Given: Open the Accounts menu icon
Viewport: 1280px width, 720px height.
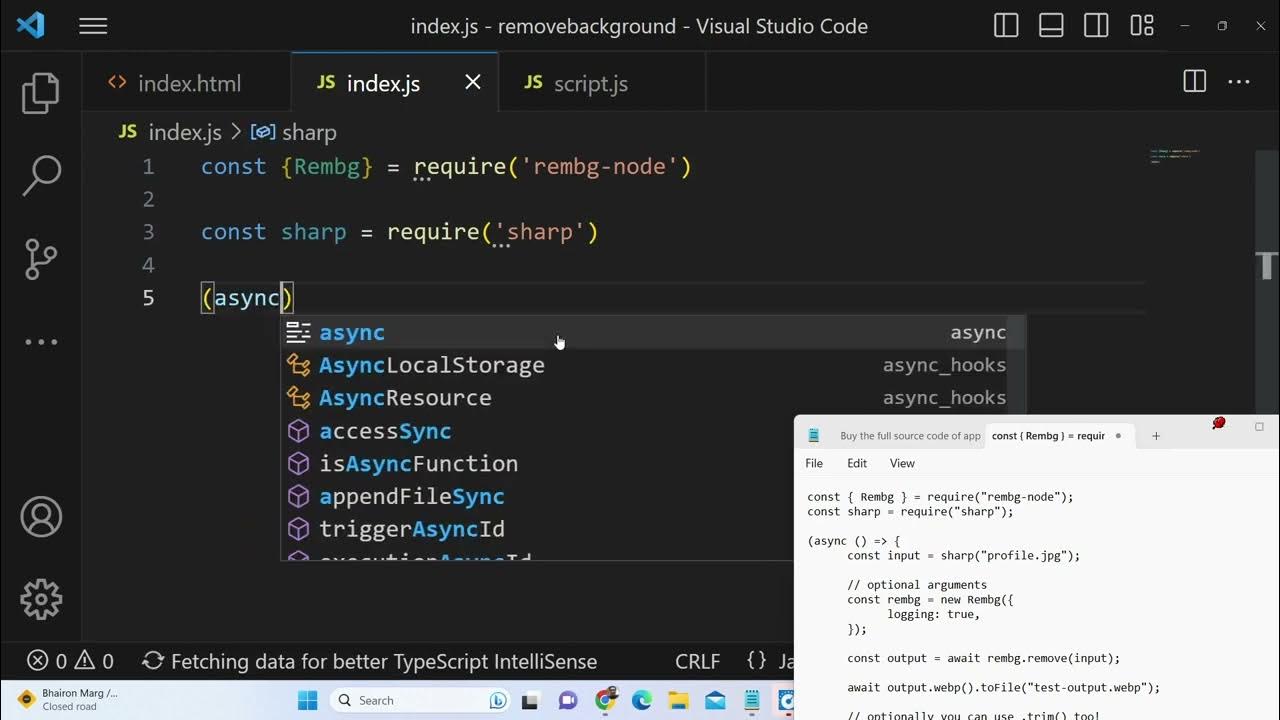Looking at the screenshot, I should (41, 517).
